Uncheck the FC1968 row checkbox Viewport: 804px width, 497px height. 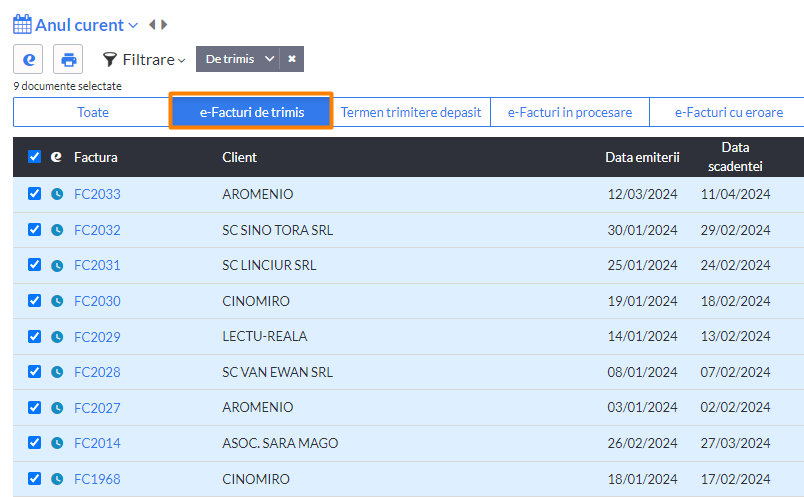pyautogui.click(x=34, y=479)
